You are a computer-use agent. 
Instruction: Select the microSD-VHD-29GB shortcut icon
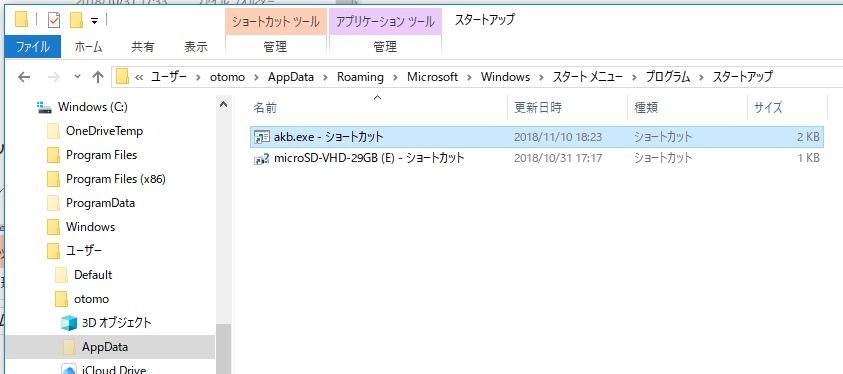pyautogui.click(x=262, y=159)
